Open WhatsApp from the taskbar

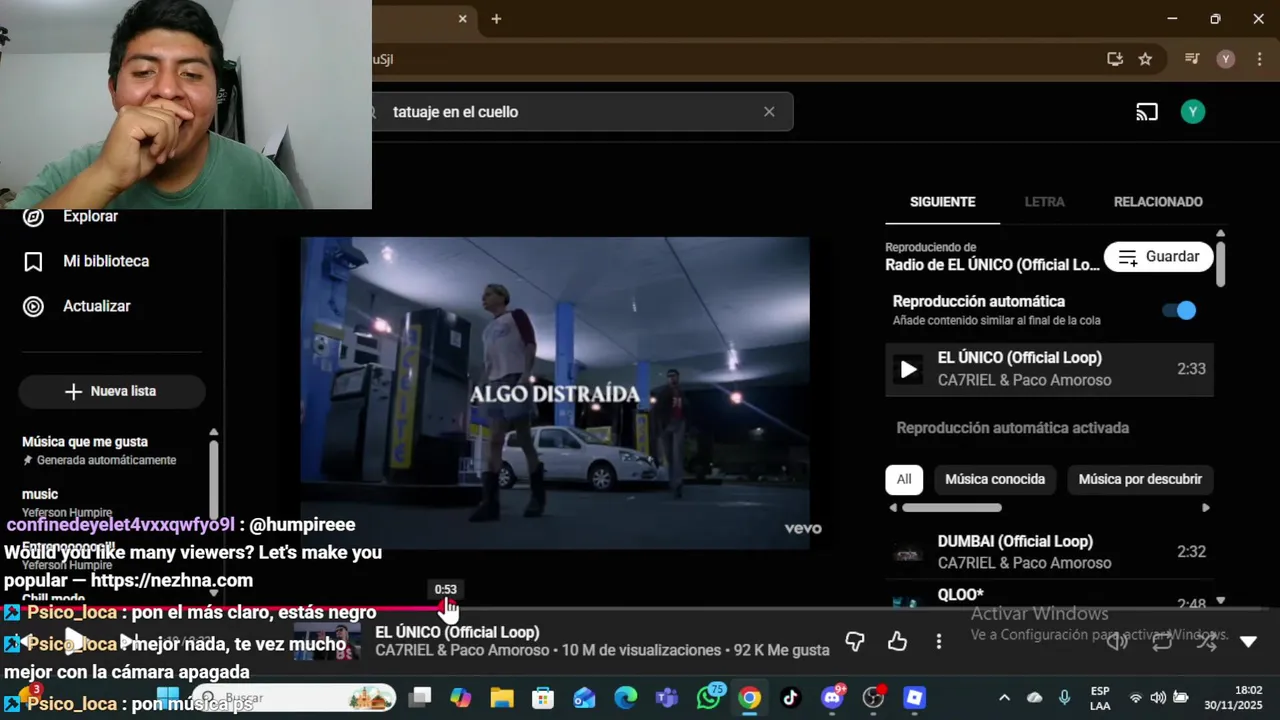tap(709, 698)
